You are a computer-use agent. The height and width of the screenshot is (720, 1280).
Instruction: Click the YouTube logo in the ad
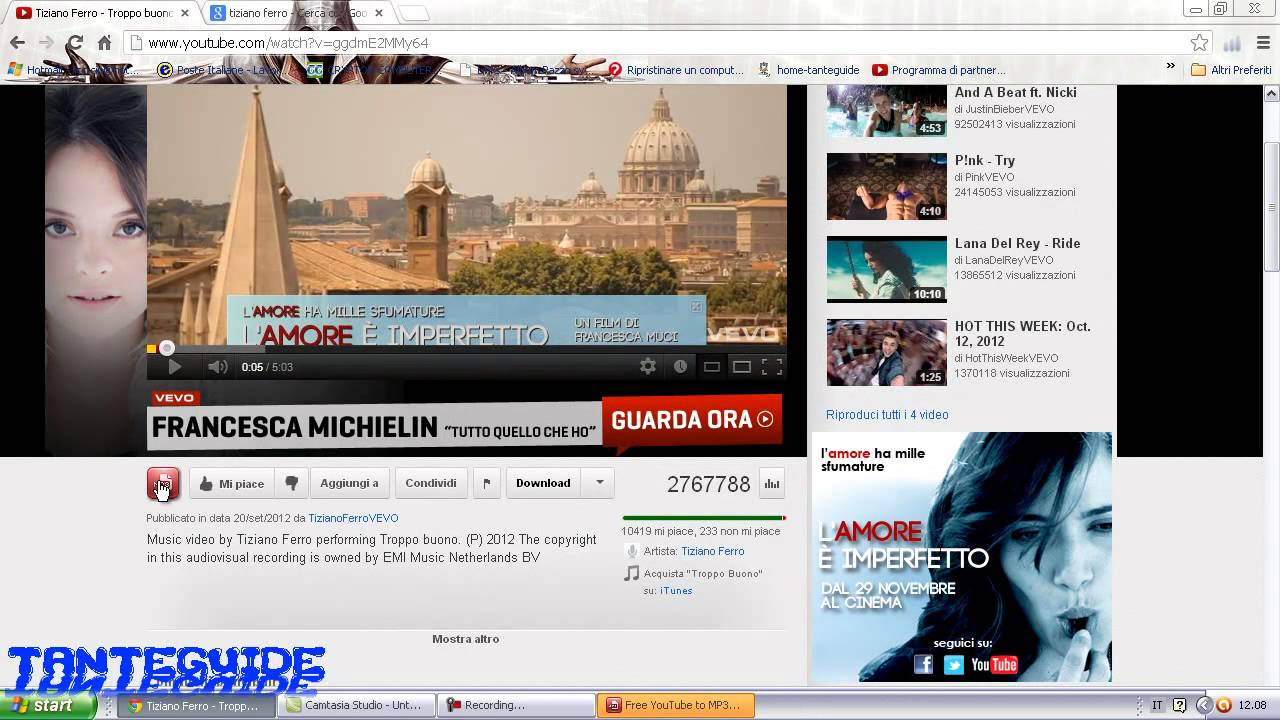tap(994, 665)
